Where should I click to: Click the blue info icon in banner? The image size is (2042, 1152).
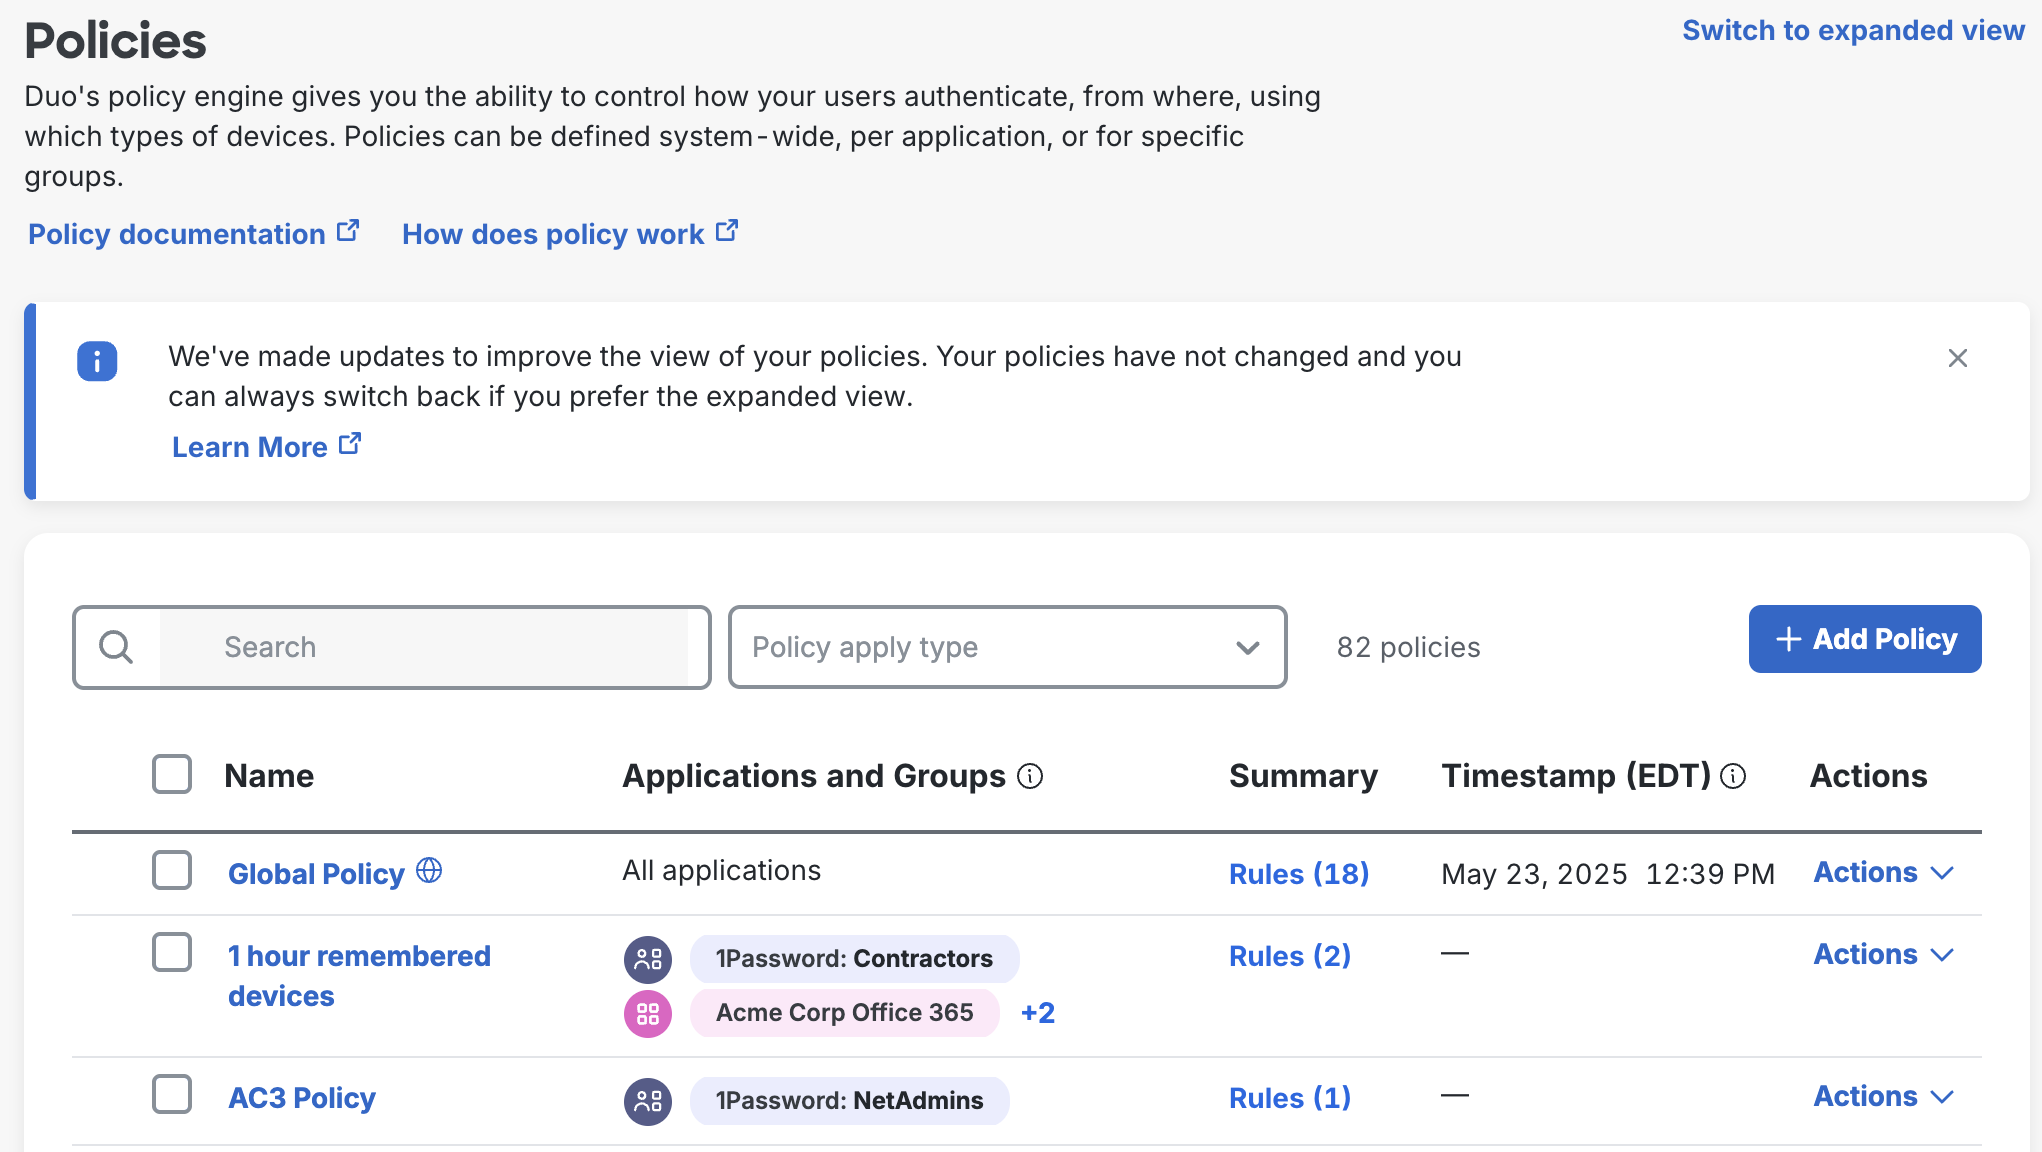[x=97, y=361]
